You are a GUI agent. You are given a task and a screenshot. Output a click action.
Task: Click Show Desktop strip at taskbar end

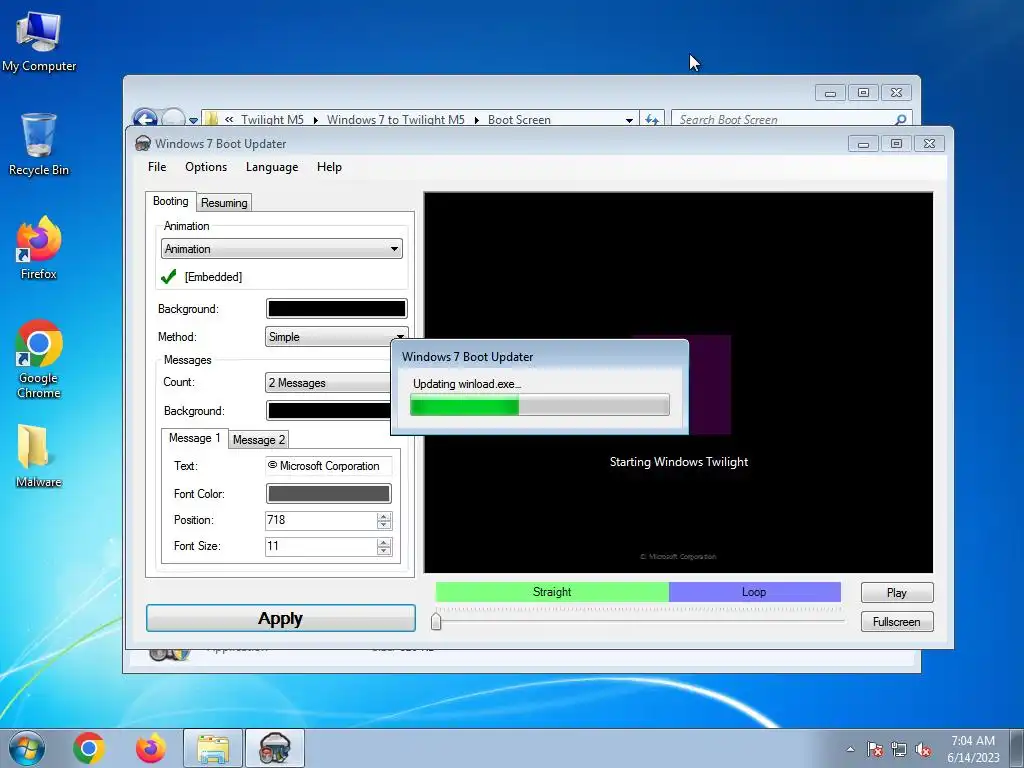[1017, 748]
